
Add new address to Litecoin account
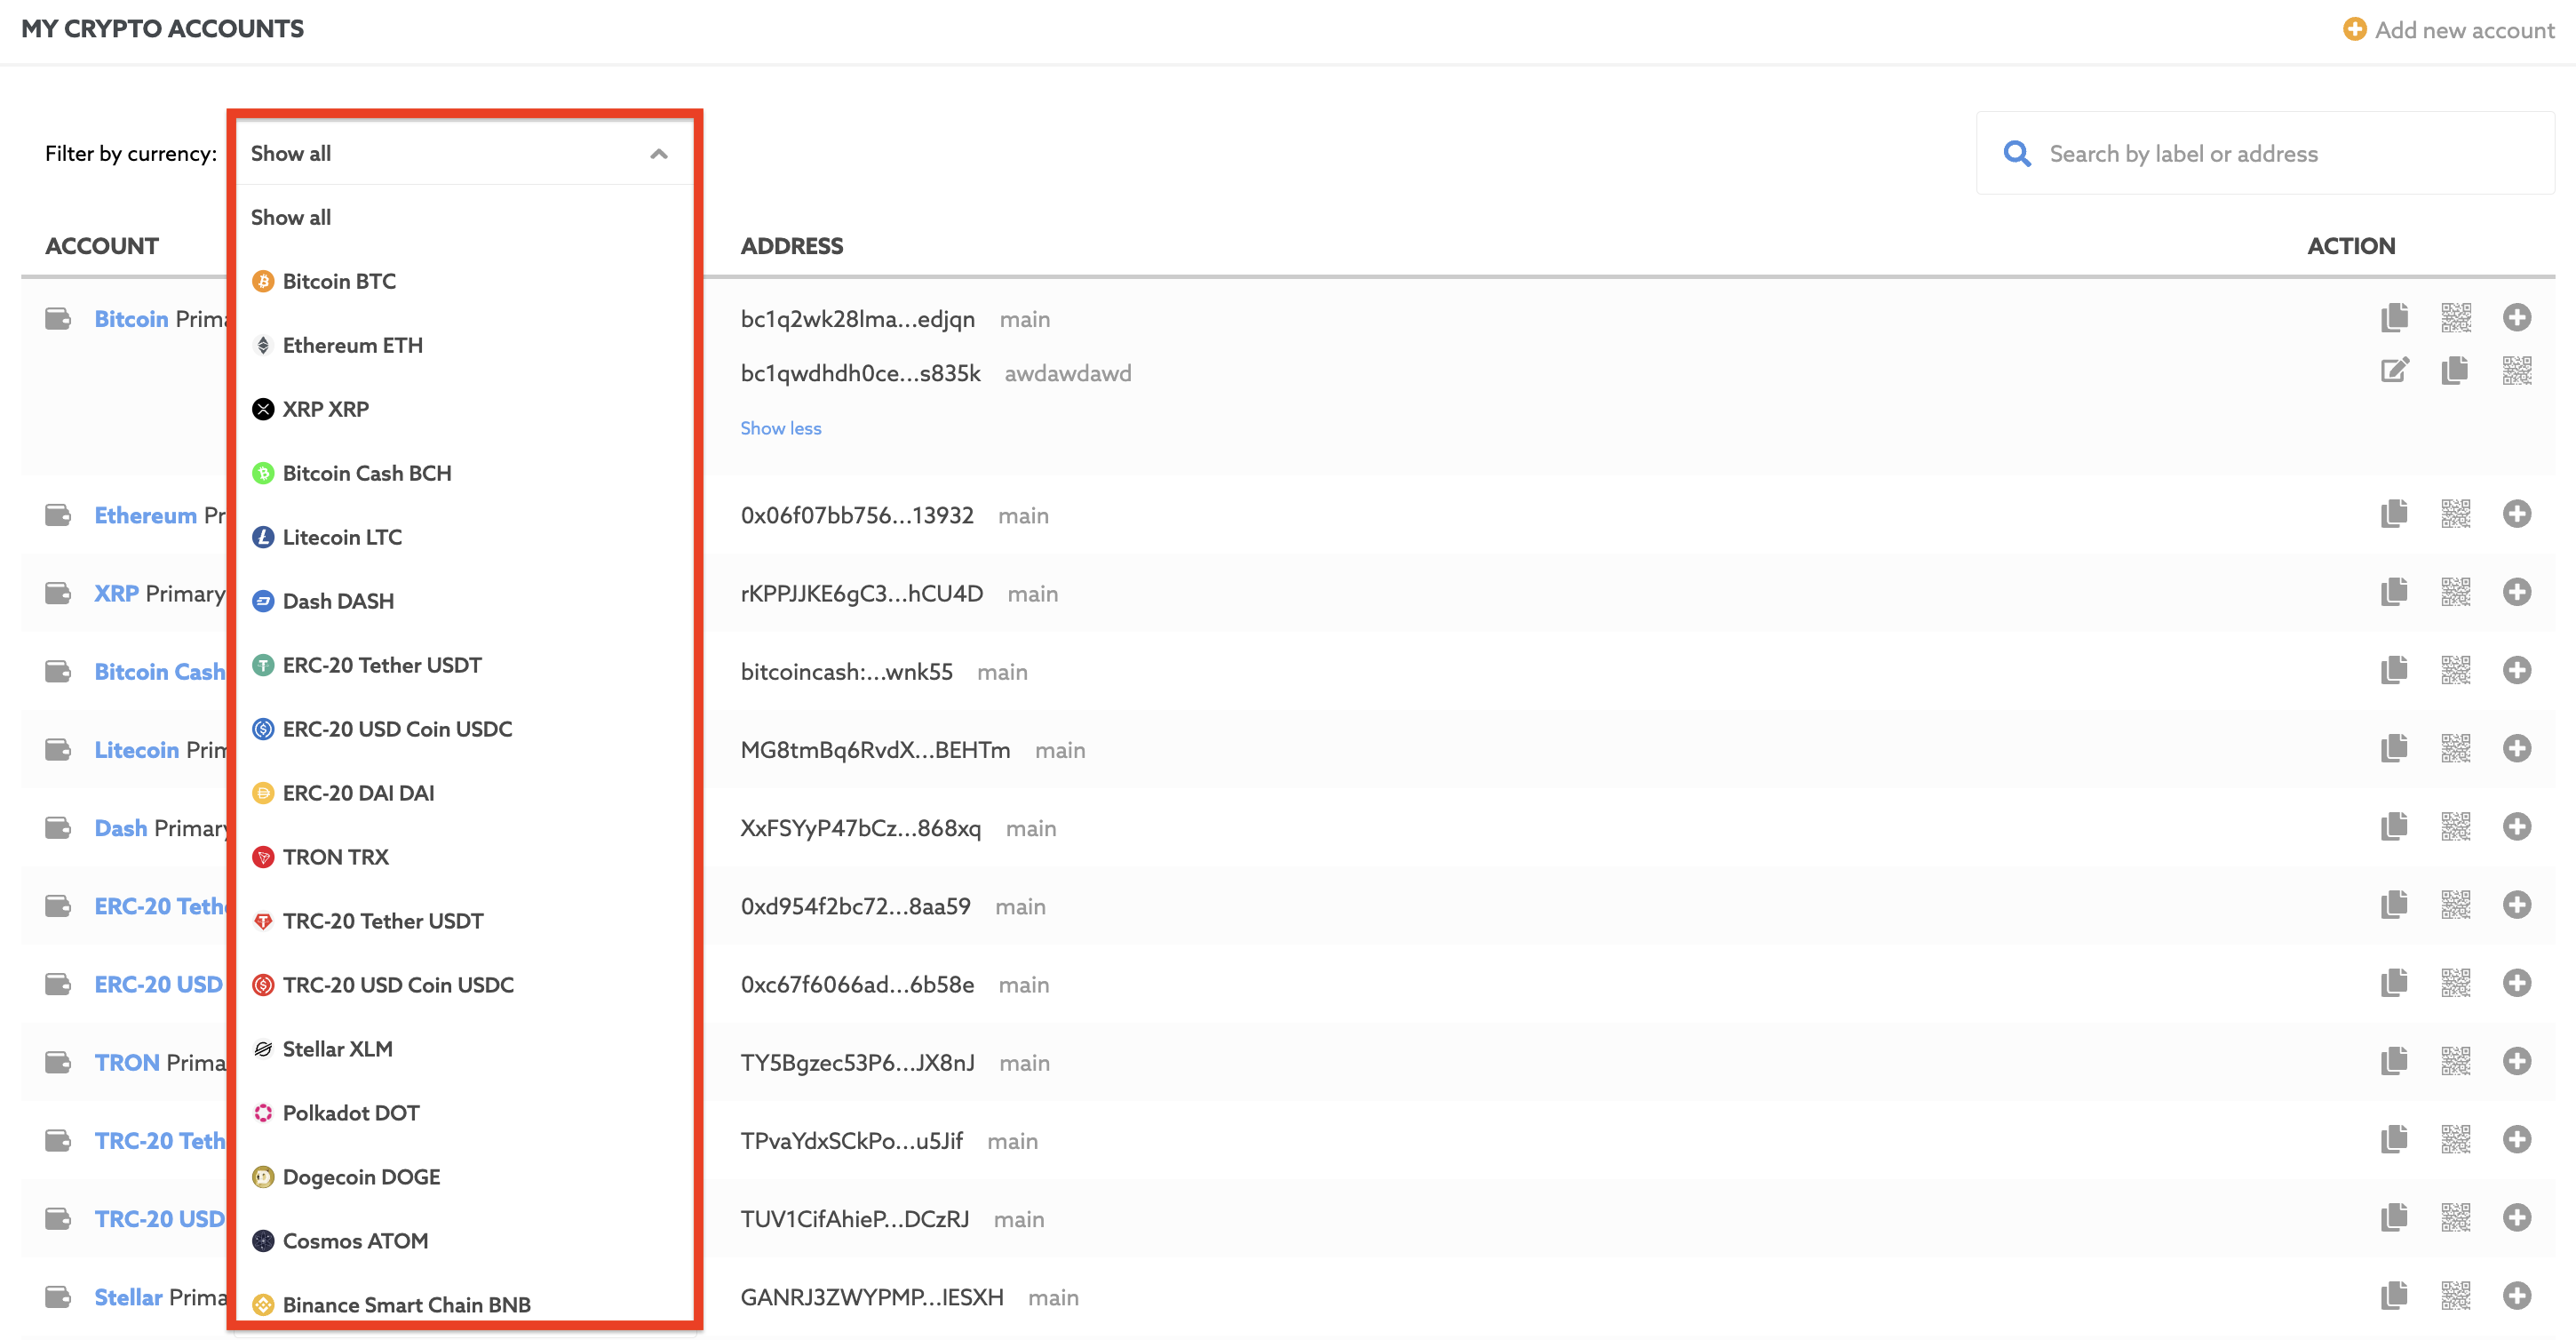(x=2517, y=748)
